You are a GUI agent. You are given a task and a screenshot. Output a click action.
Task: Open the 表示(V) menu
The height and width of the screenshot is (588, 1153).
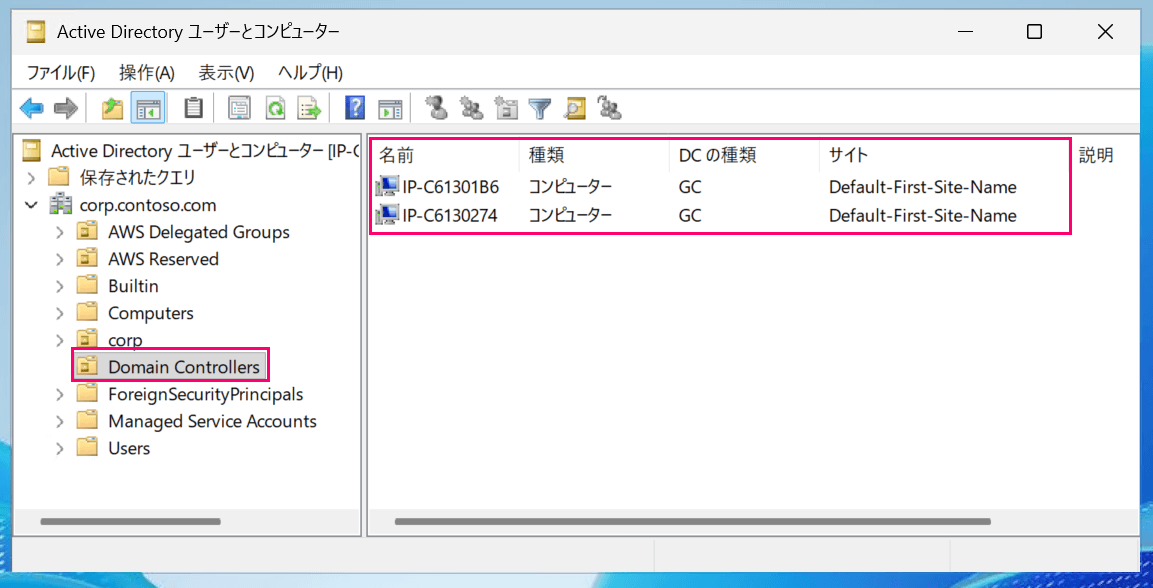pos(226,73)
